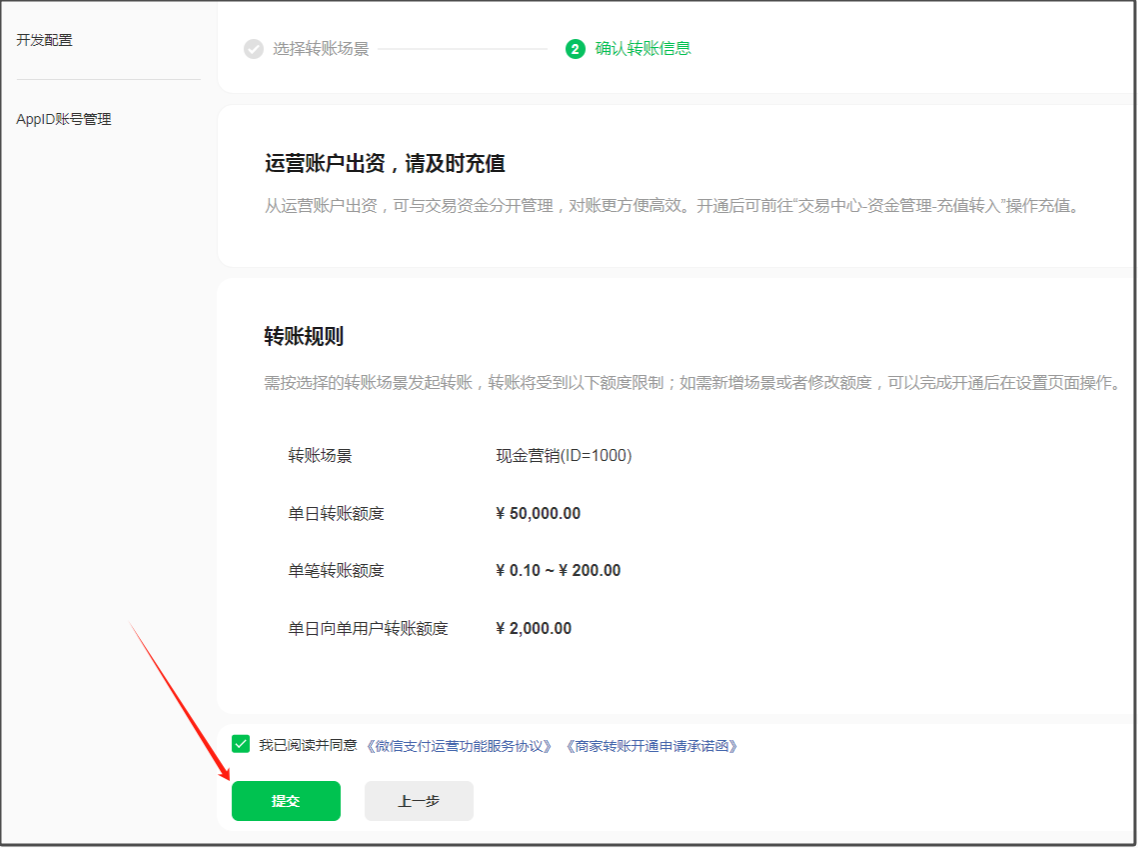Click the 选择转账场景 step label
This screenshot has width=1138, height=848.
(321, 49)
